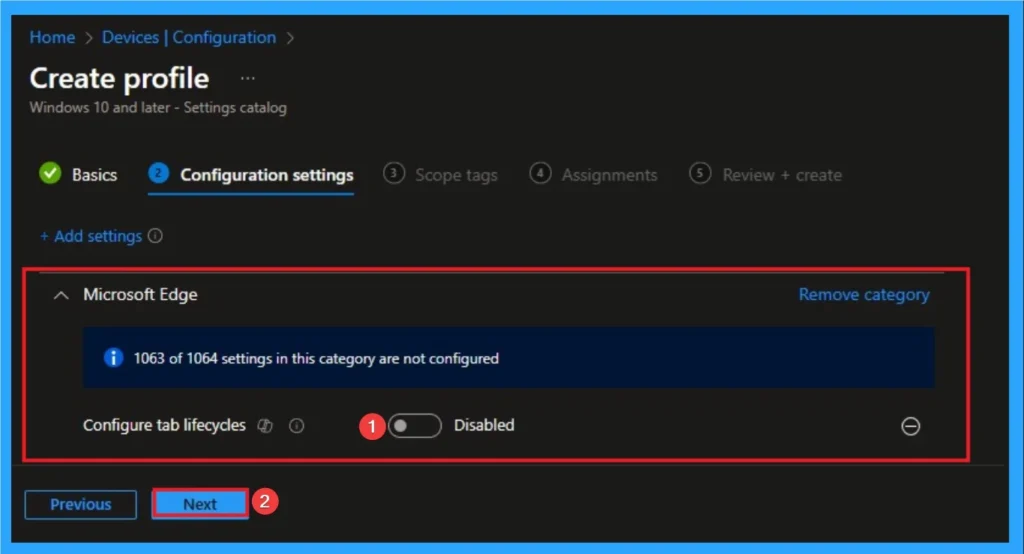Click the Configure tab lifecycles label
Image resolution: width=1024 pixels, height=554 pixels.
(x=164, y=425)
